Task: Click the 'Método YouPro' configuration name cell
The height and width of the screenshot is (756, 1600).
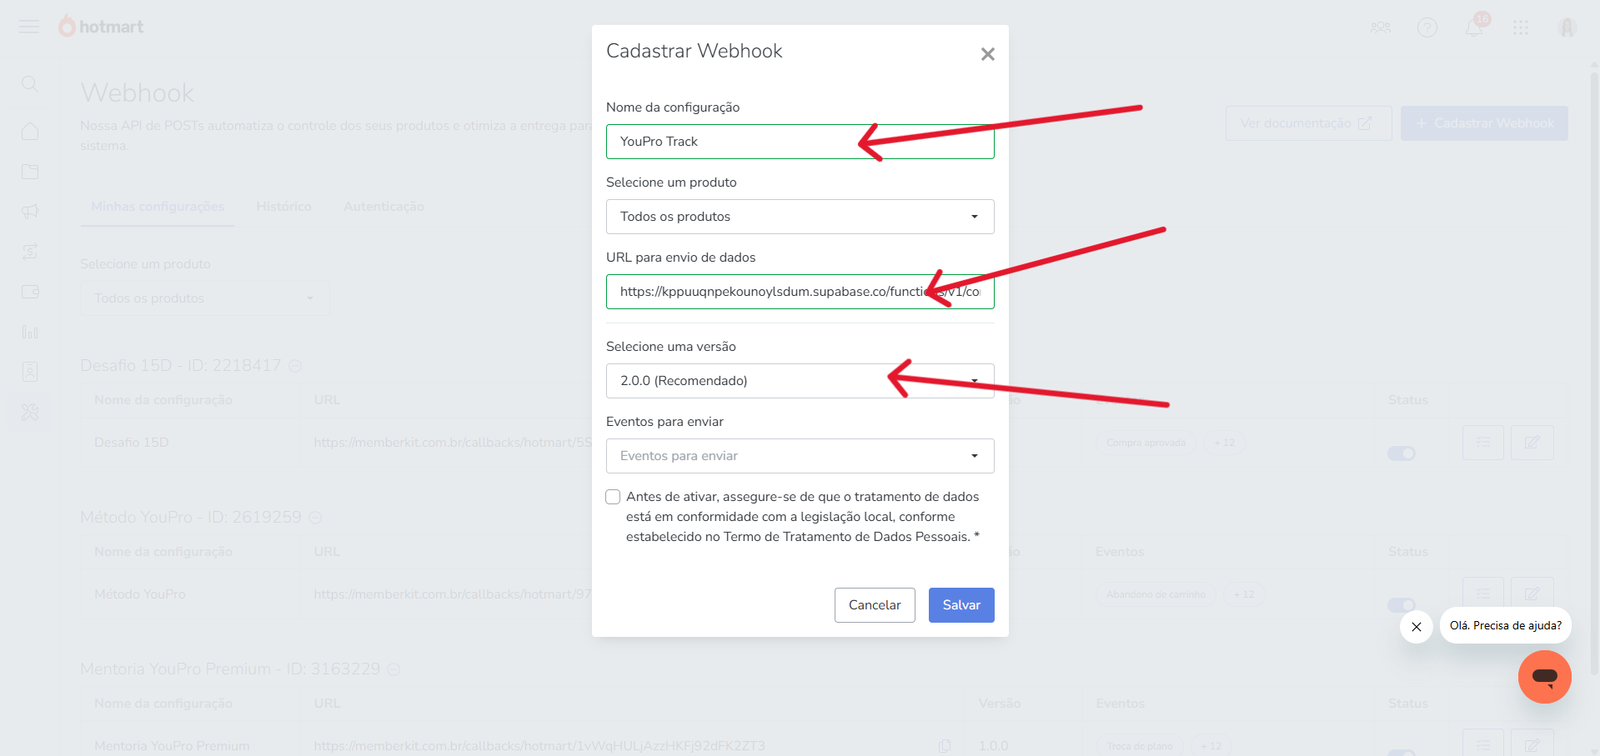Action: pyautogui.click(x=140, y=594)
